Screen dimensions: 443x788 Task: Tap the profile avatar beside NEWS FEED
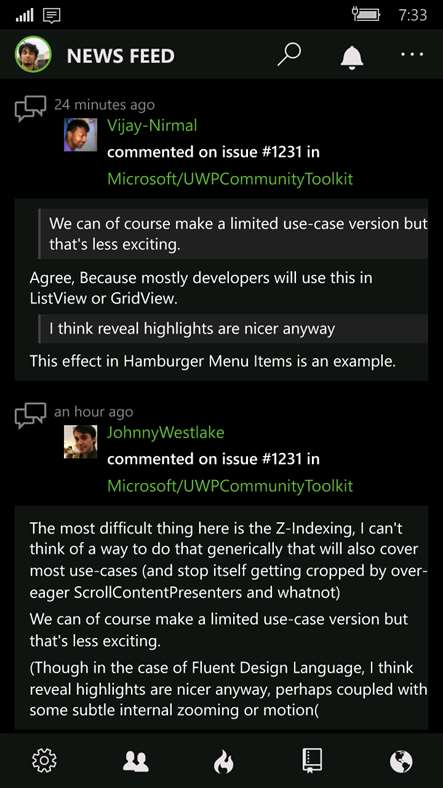tap(33, 54)
